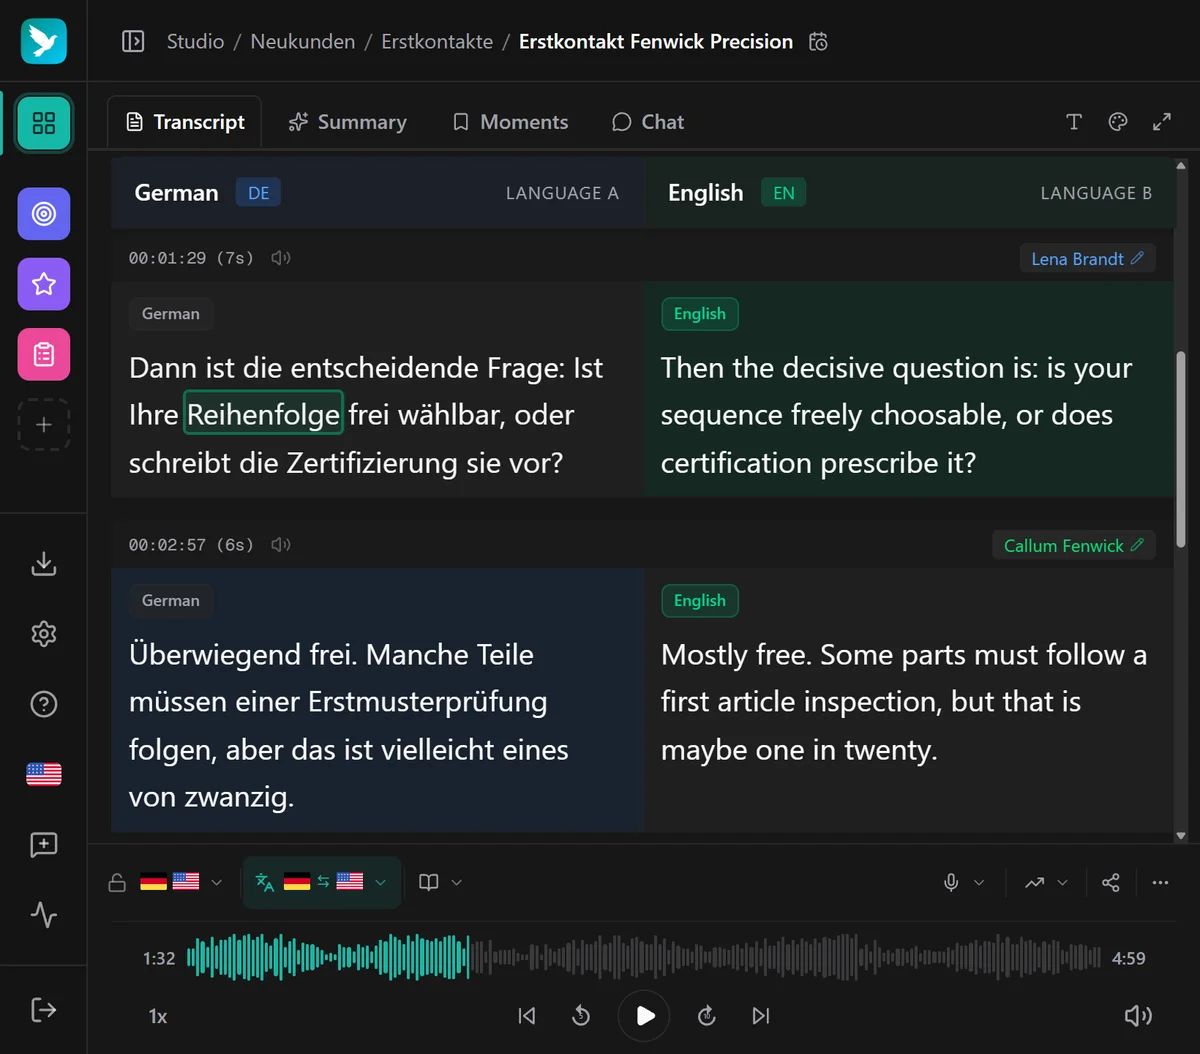Click the English tag above Mostly free

coord(700,601)
